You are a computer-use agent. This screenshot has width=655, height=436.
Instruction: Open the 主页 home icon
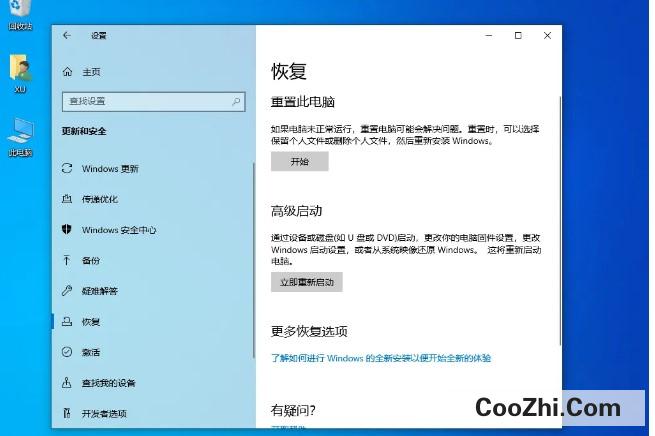click(67, 72)
